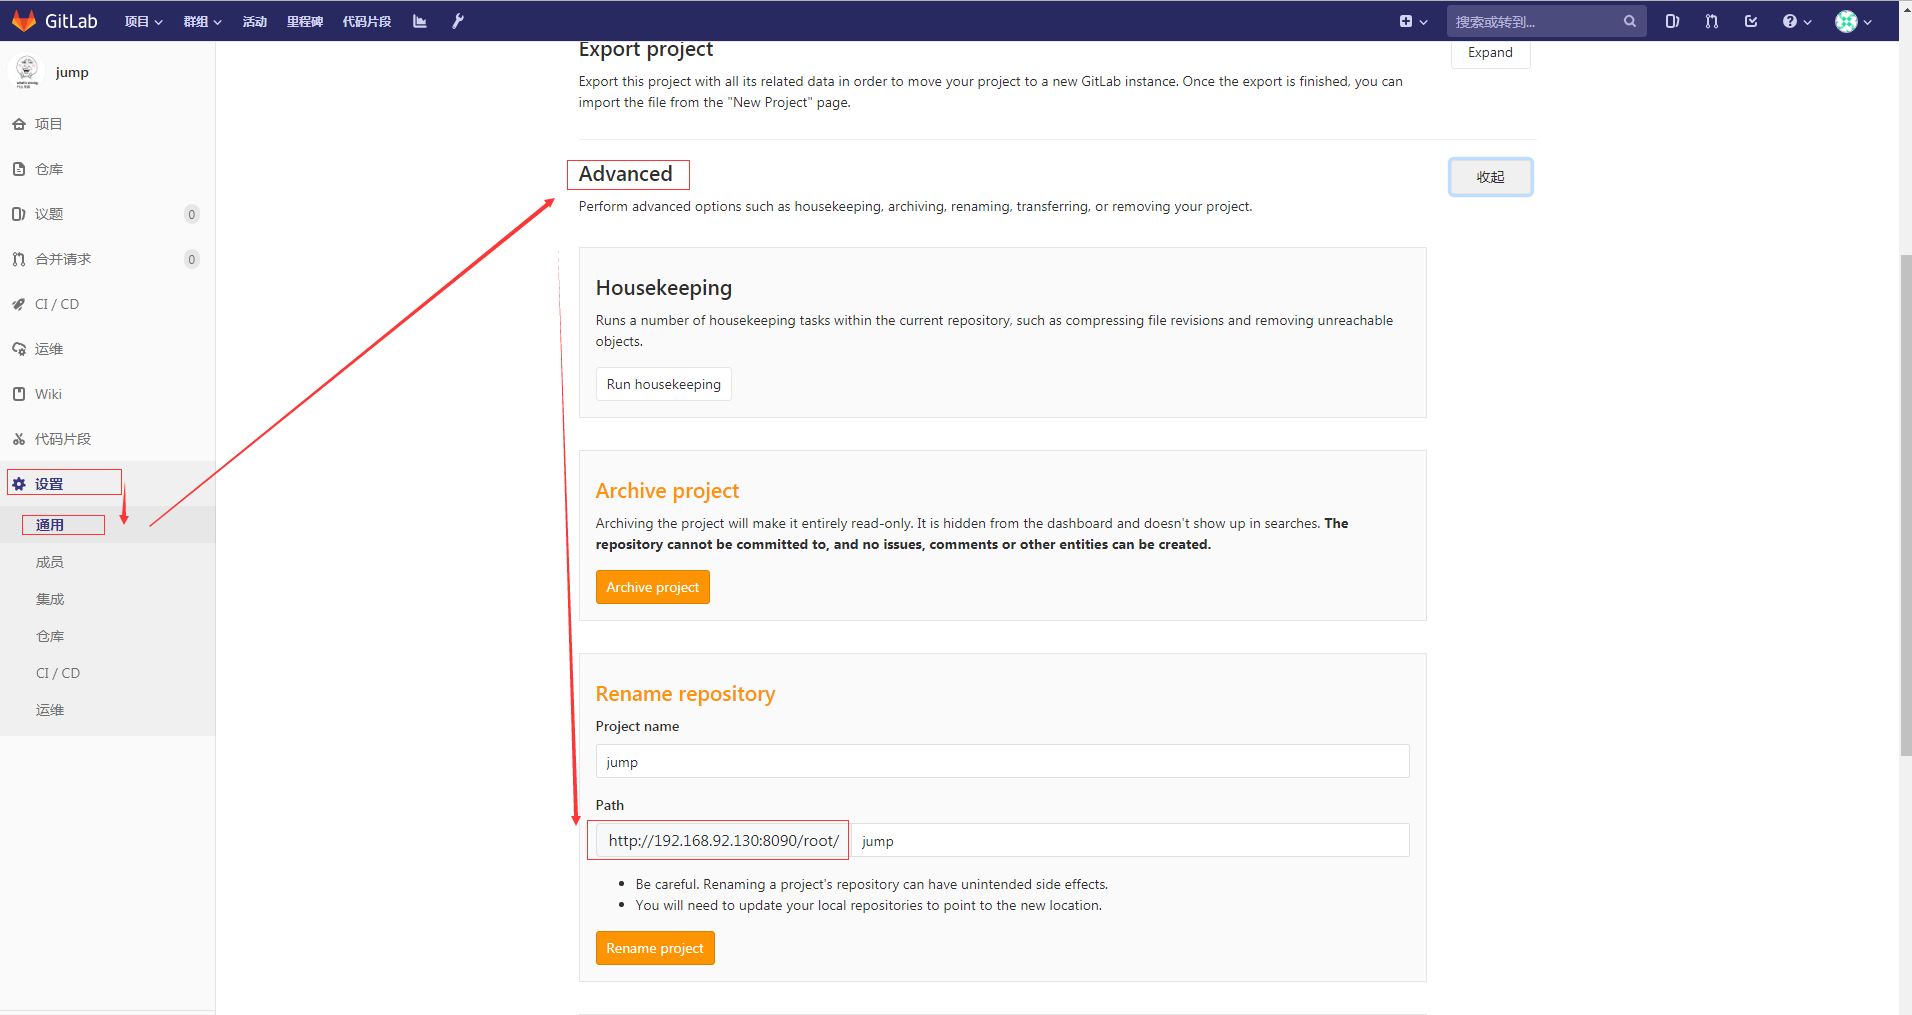Open the new project plus dropdown

(1412, 20)
